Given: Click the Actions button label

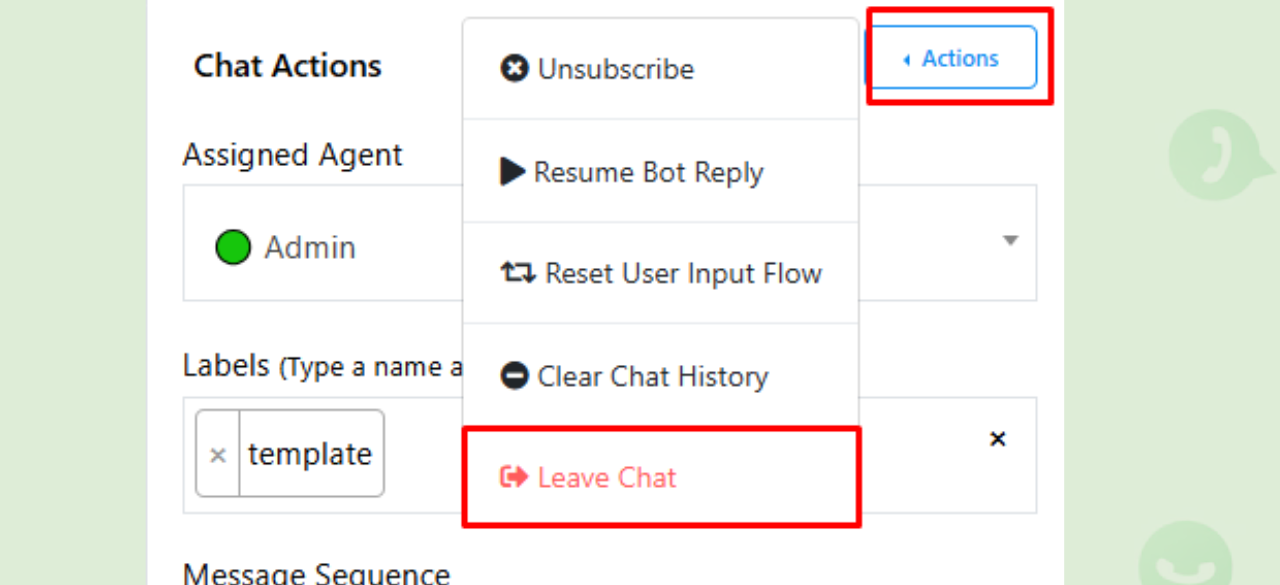Looking at the screenshot, I should (960, 58).
